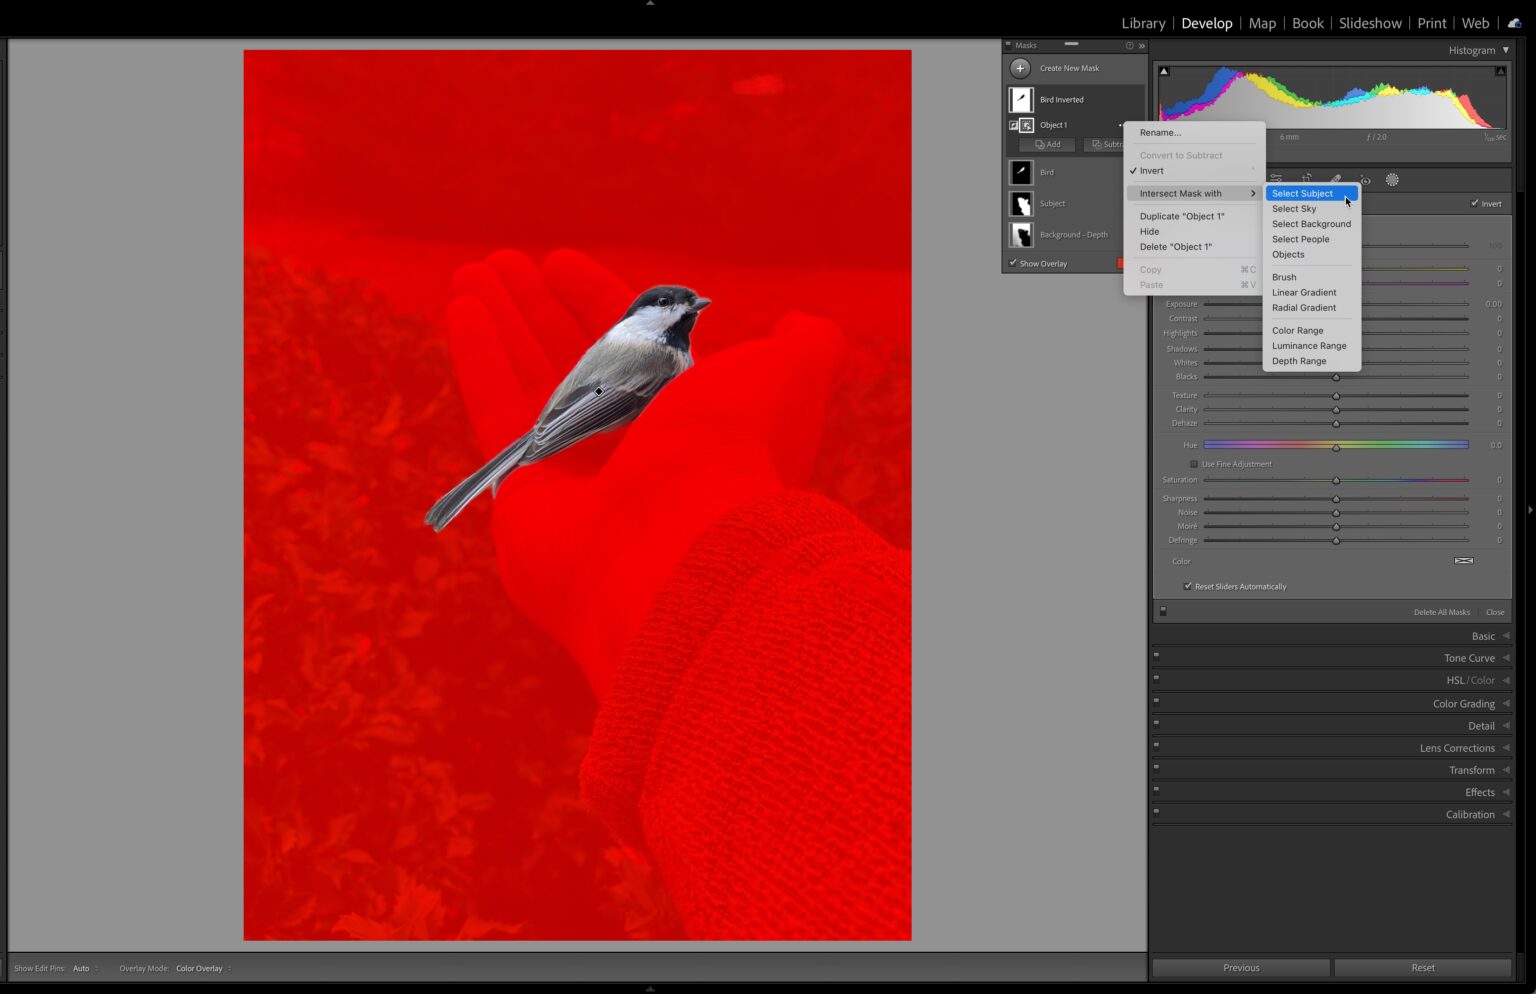
Task: Click the Reset button
Action: click(x=1422, y=967)
